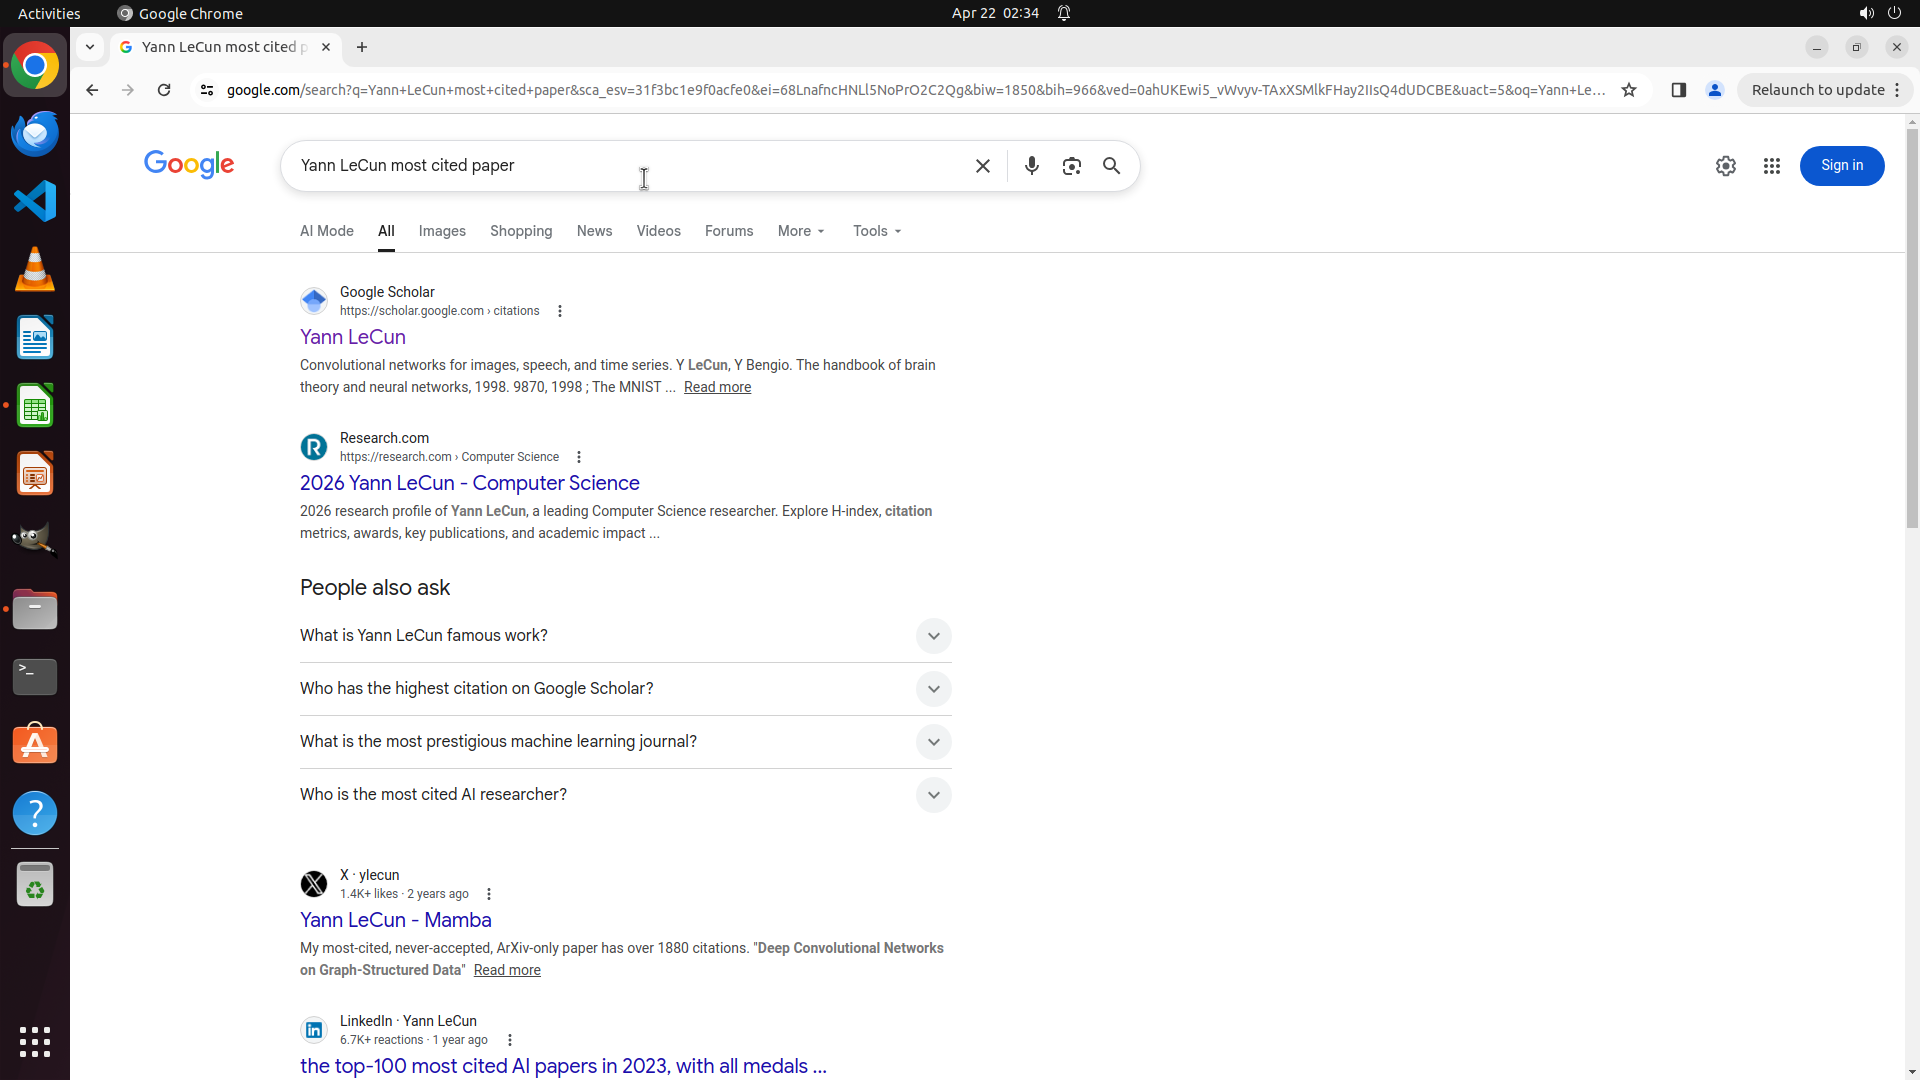Image resolution: width=1920 pixels, height=1080 pixels.
Task: Launch Terminal from the dock
Action: [35, 677]
